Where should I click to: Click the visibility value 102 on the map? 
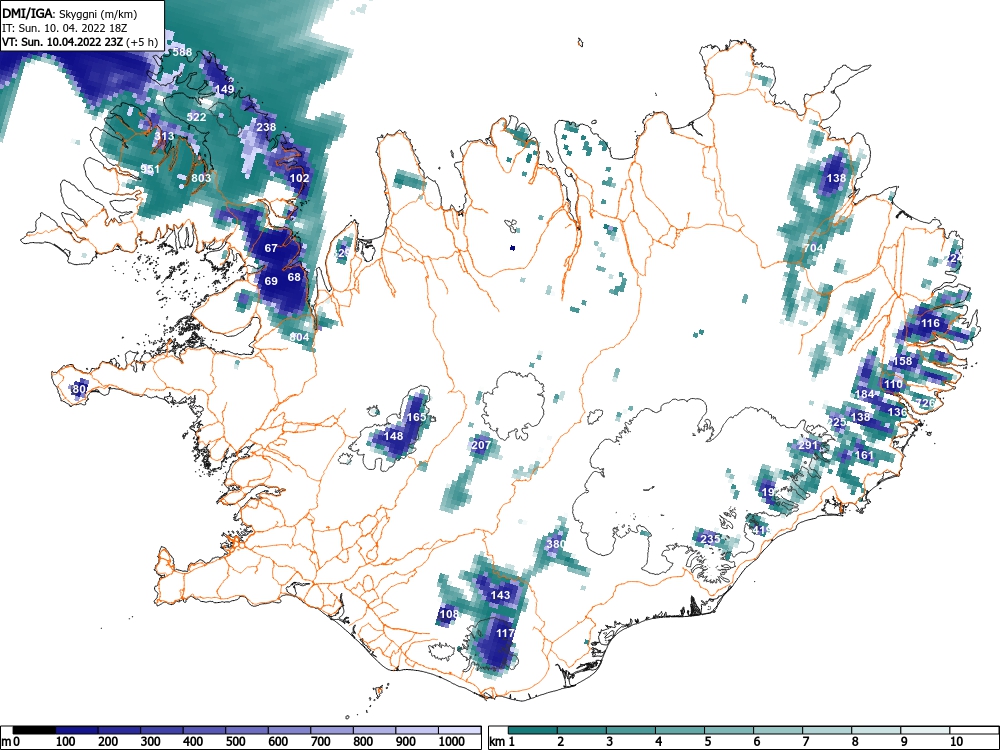coord(299,178)
